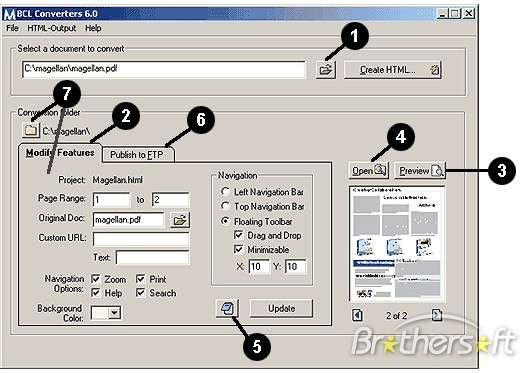This screenshot has height=373, width=520.
Task: Open the Help menu
Action: [93, 28]
